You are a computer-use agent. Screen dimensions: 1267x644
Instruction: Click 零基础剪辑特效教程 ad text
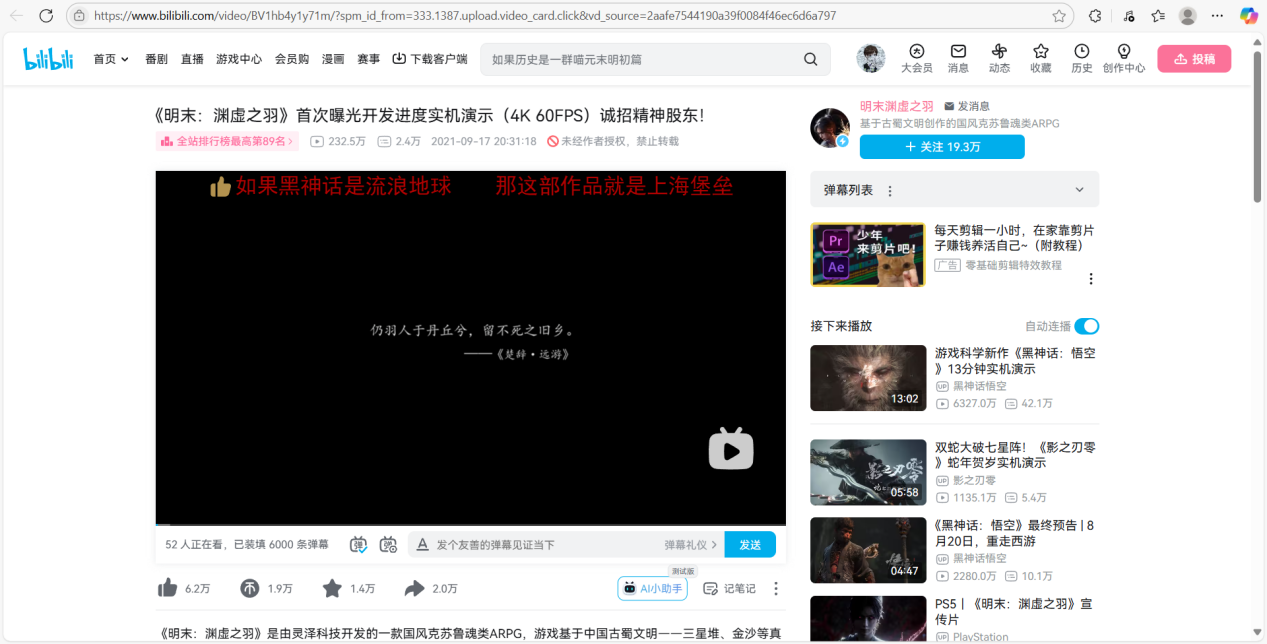[1013, 265]
